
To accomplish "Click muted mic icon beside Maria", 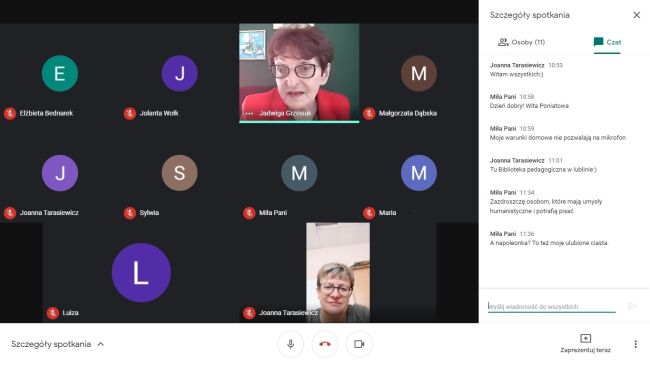I will coord(369,213).
